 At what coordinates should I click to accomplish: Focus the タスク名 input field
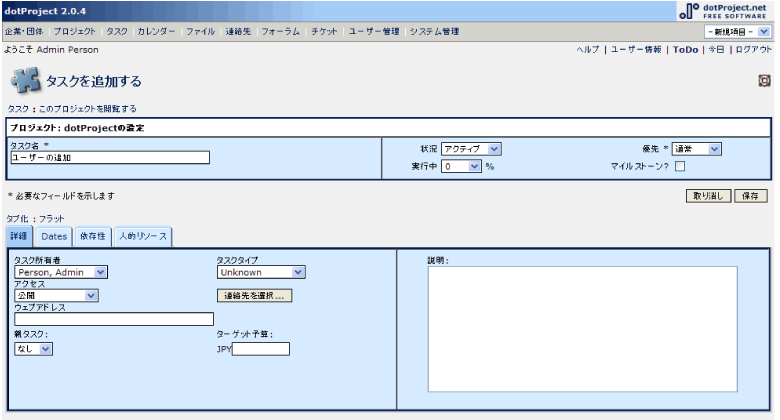coord(110,158)
